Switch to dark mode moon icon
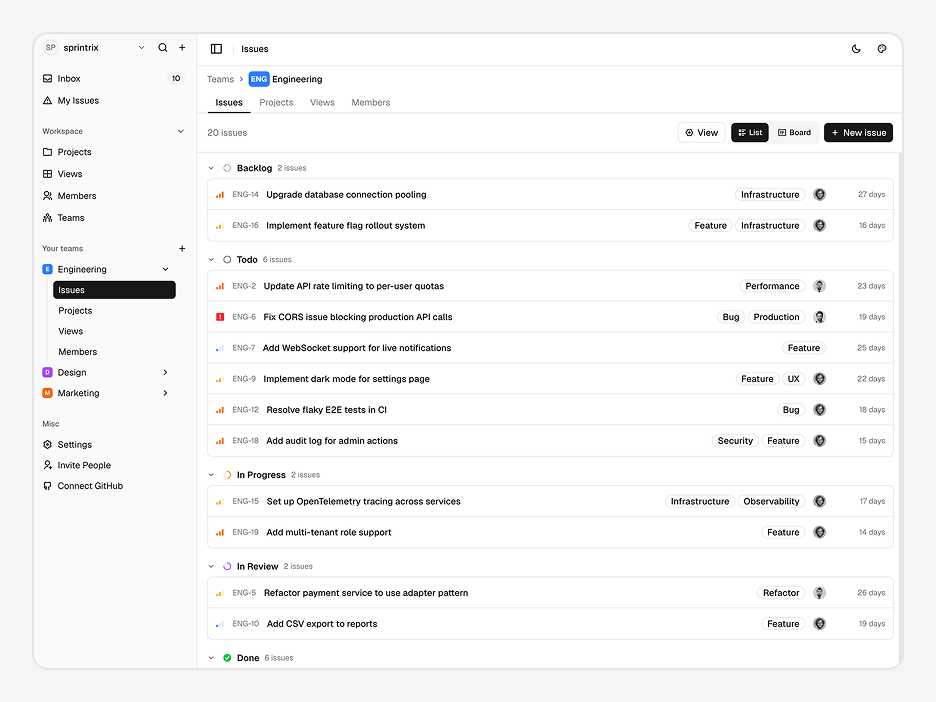This screenshot has width=936, height=702. (856, 49)
